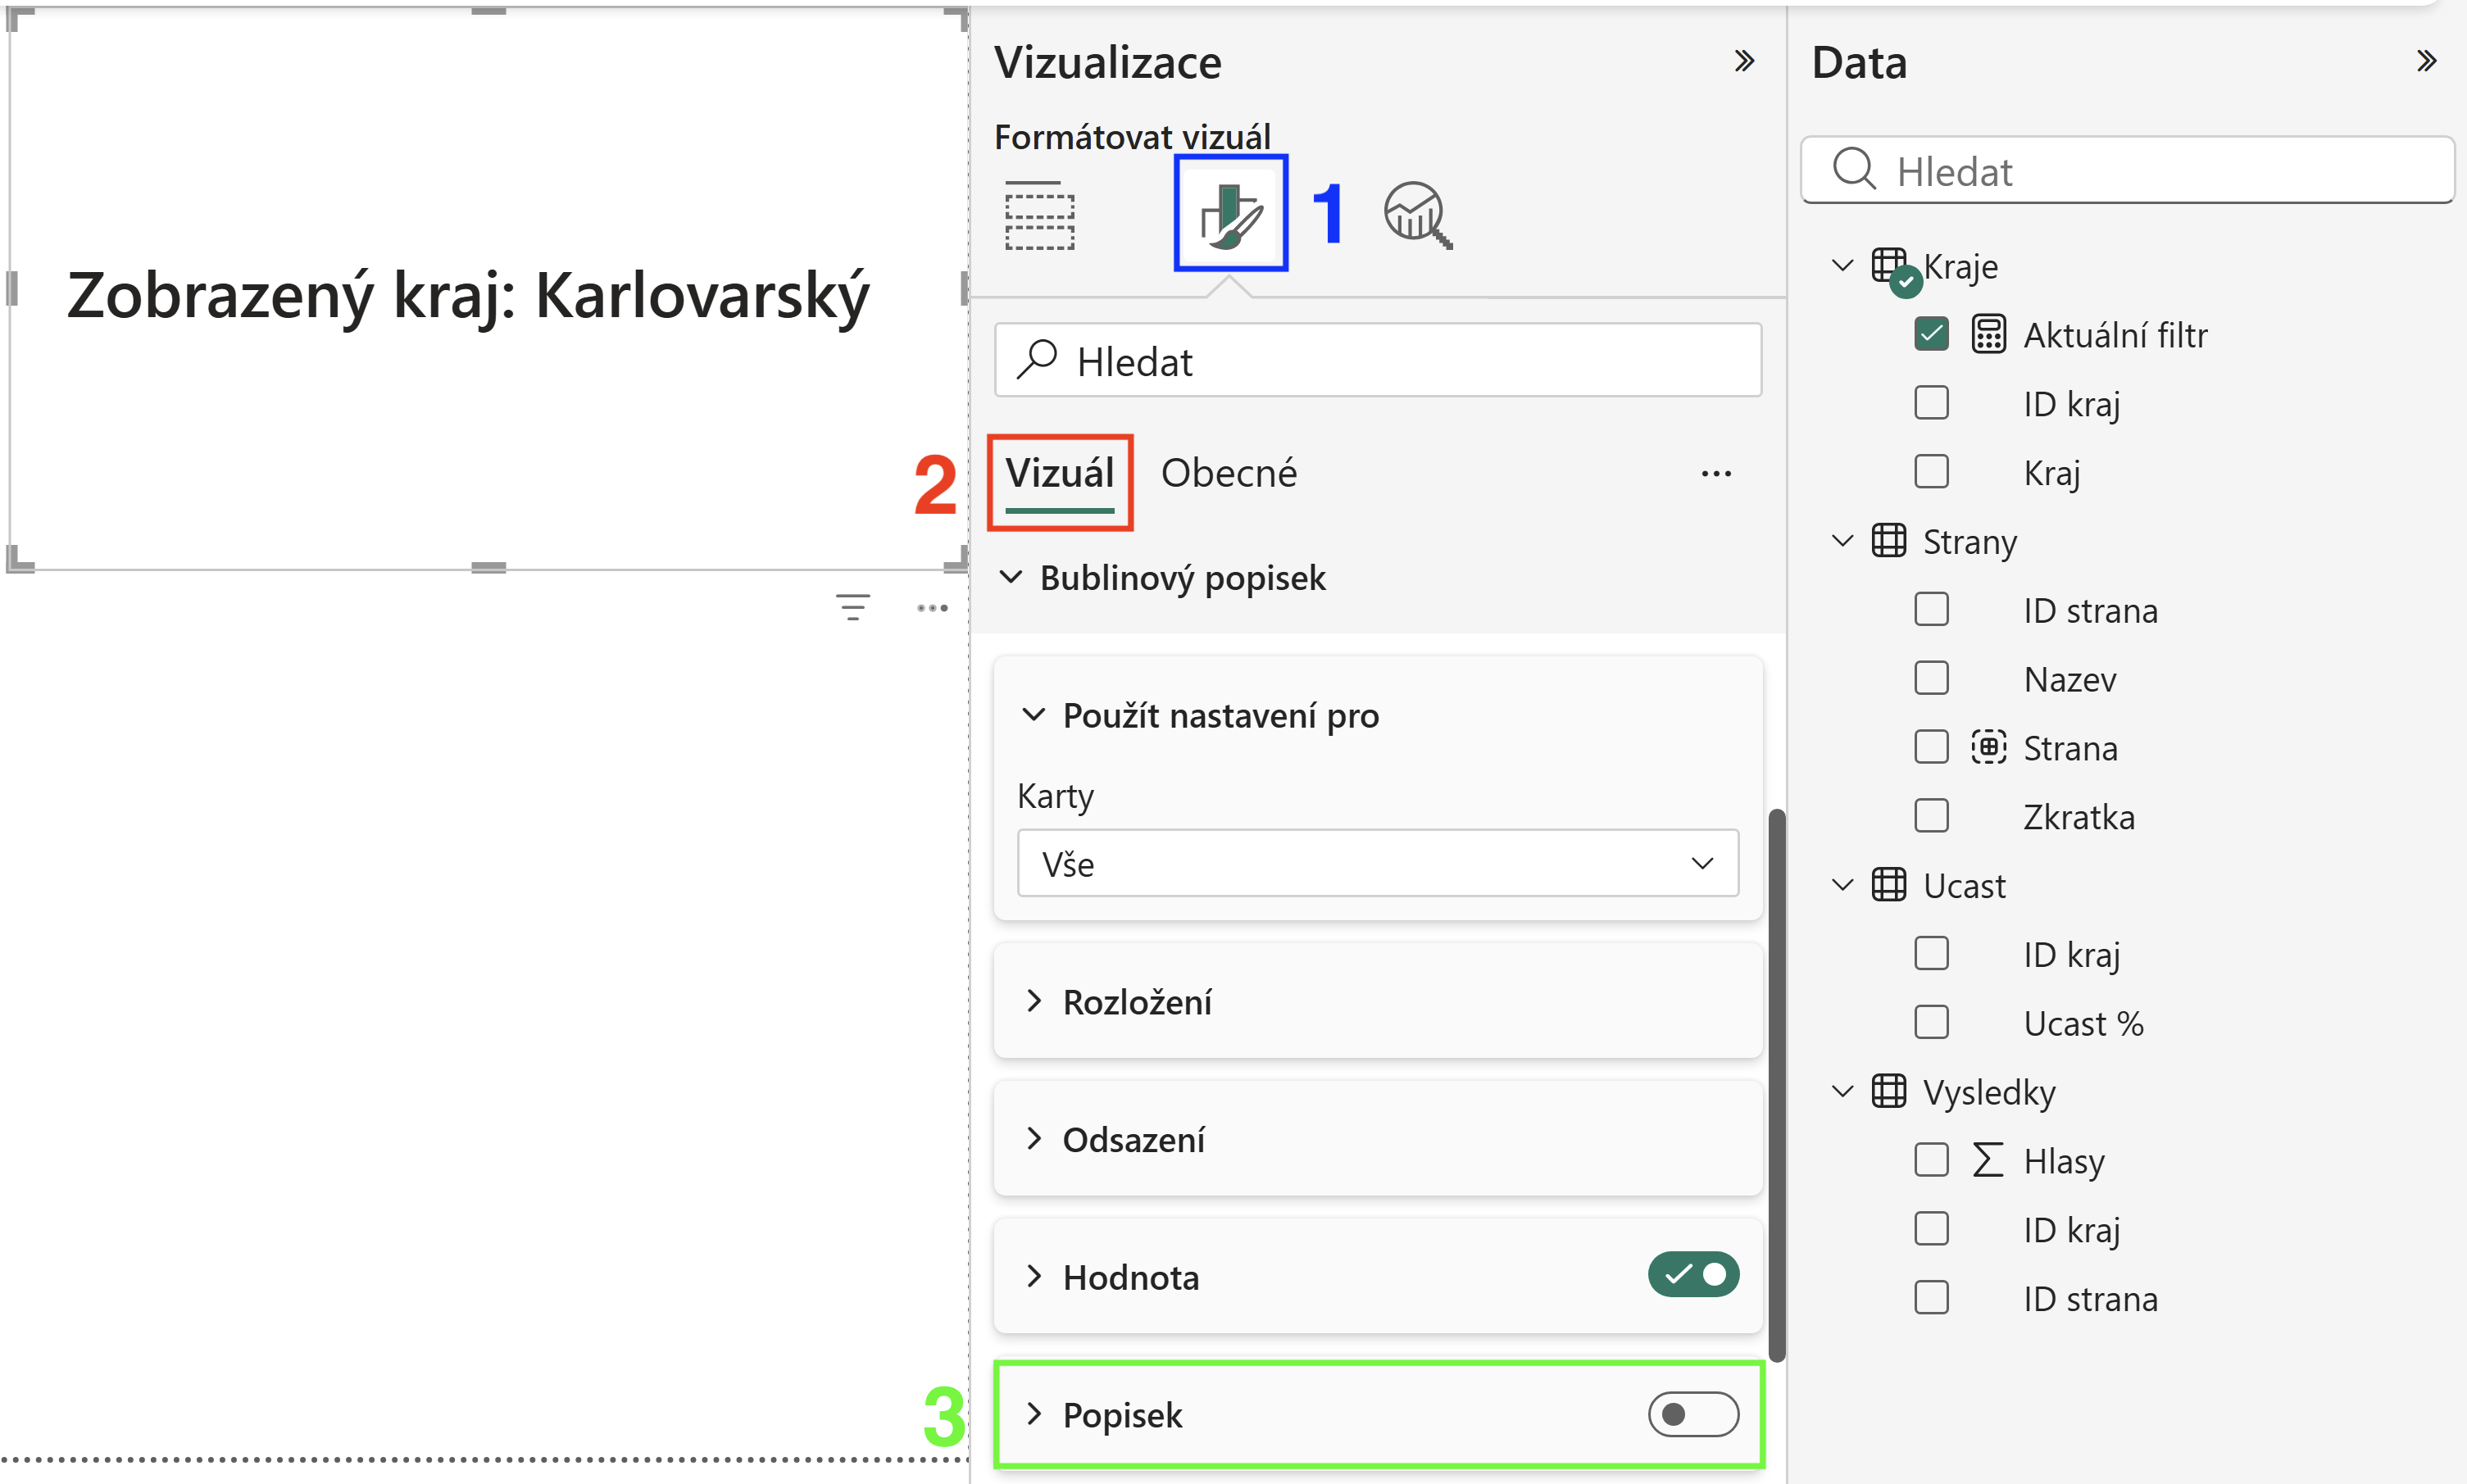The height and width of the screenshot is (1484, 2467).
Task: Uncheck the Aktuální filtr checkbox
Action: pyautogui.click(x=1931, y=334)
